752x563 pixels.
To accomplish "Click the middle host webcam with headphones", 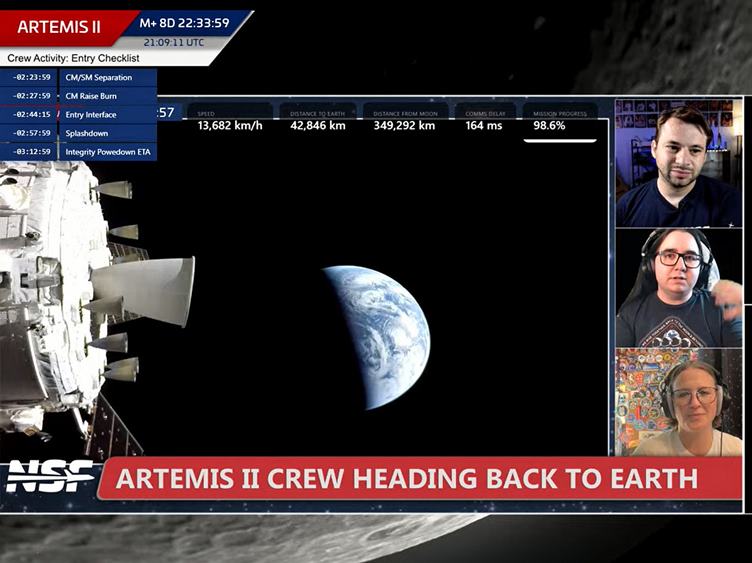I will (678, 288).
